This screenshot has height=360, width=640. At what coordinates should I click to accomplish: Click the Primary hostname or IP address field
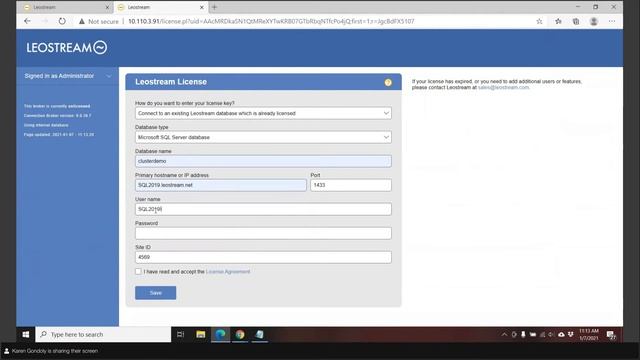click(x=221, y=185)
